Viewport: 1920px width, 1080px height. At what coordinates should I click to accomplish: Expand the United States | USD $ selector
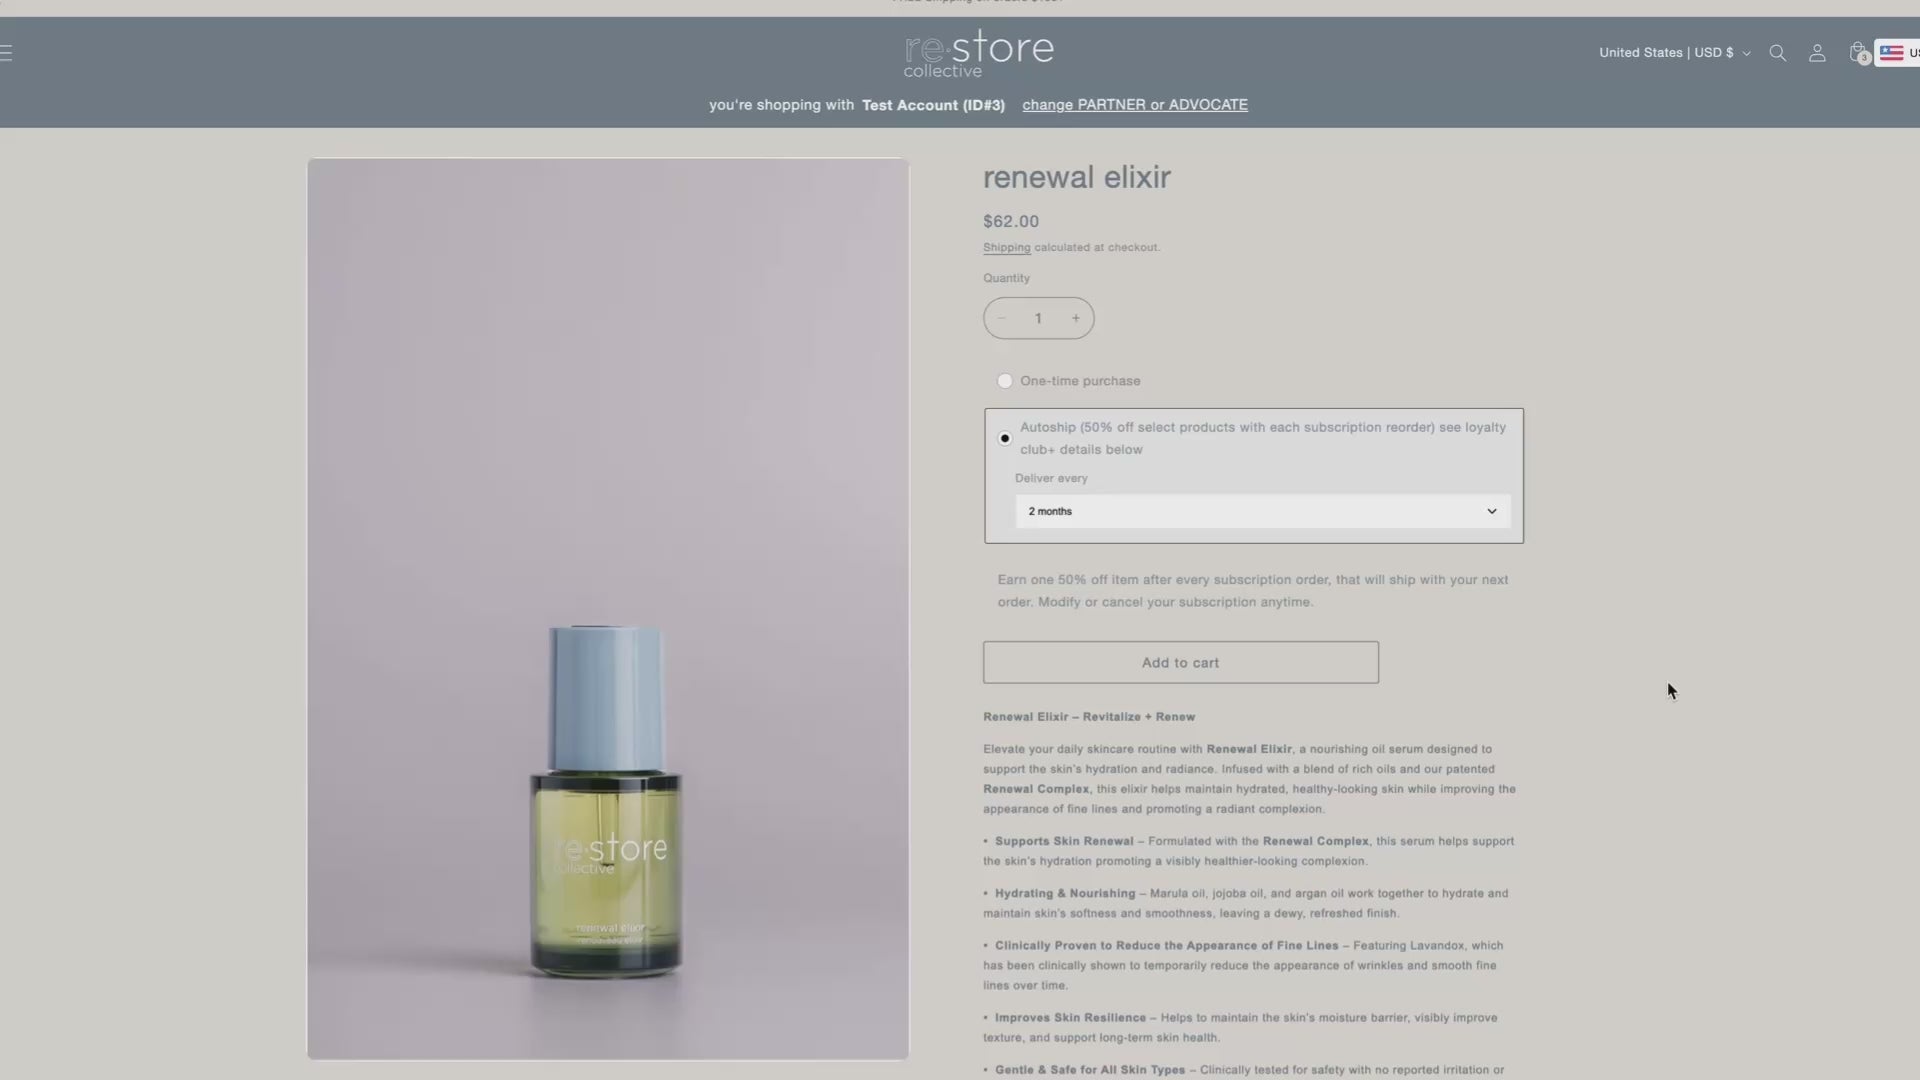coord(1674,53)
